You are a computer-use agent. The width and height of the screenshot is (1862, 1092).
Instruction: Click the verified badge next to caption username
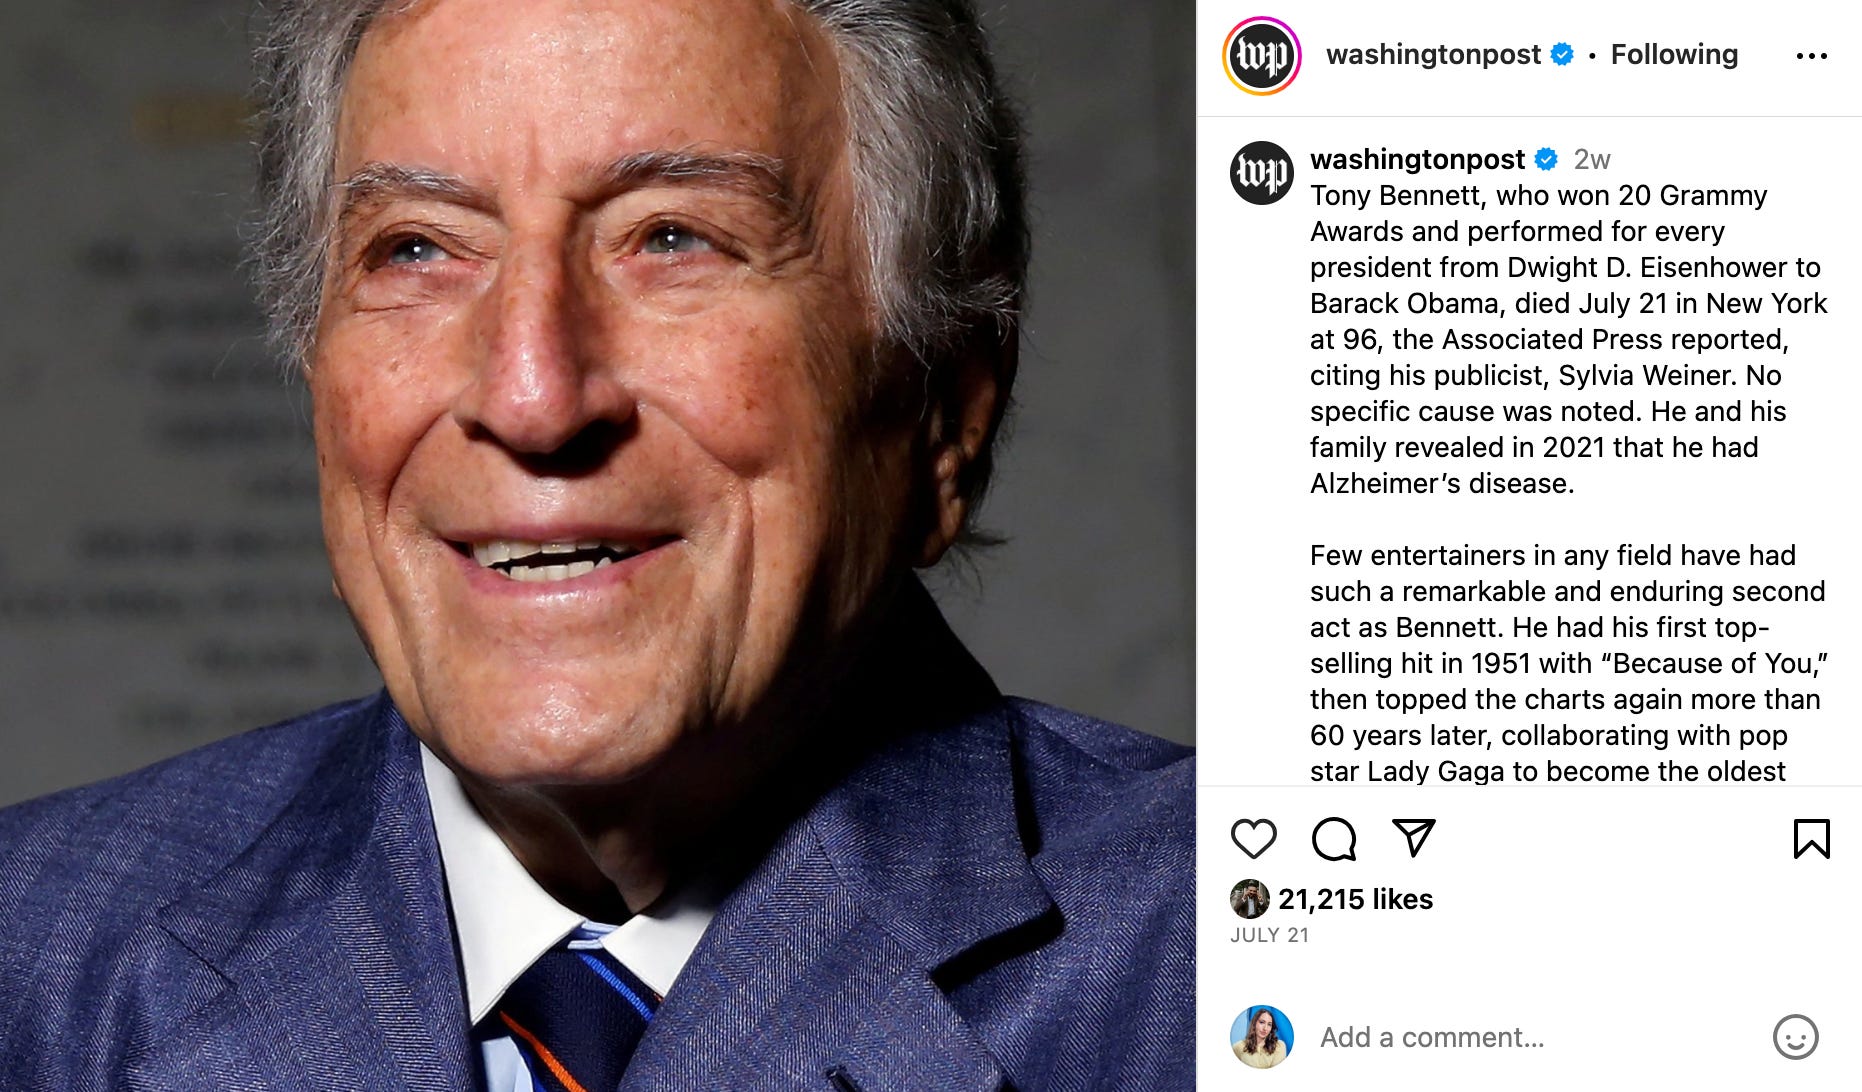(1546, 159)
